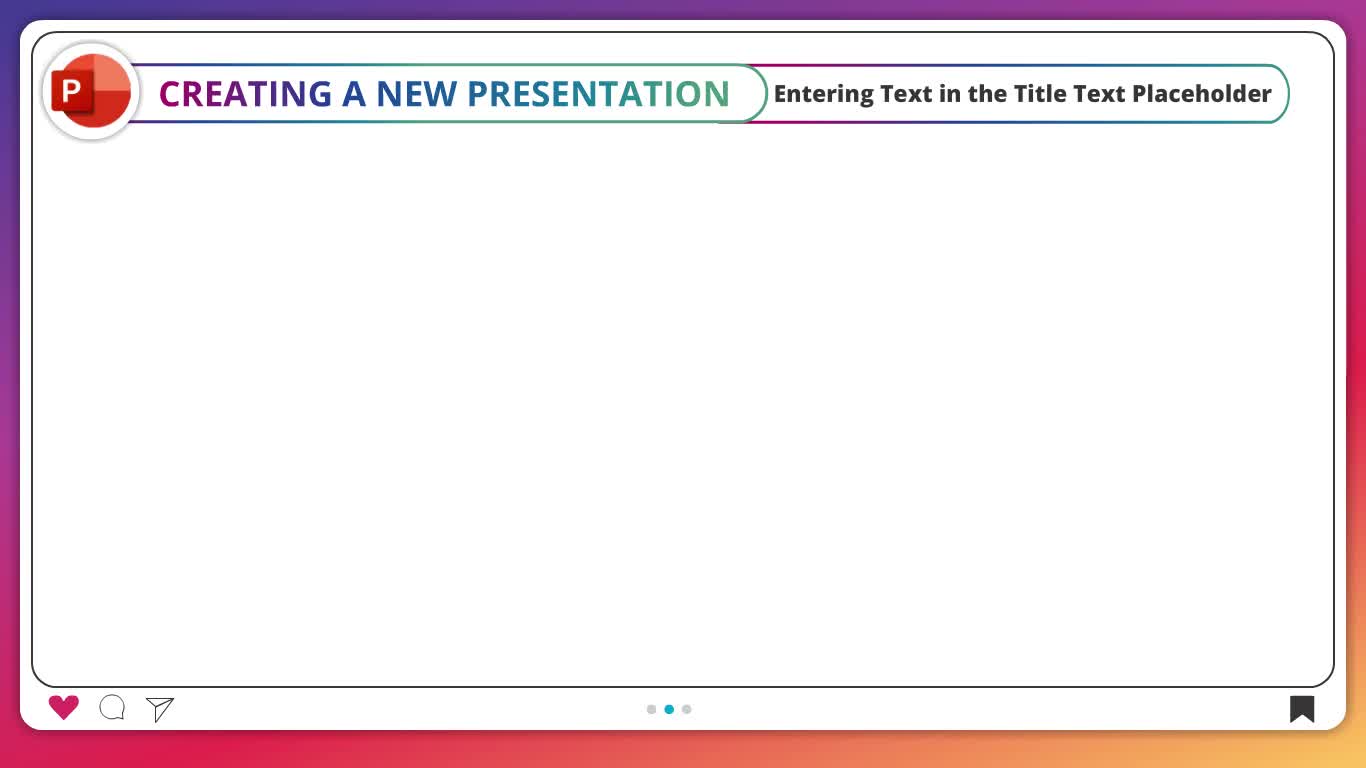
Task: Tap the pink heart like icon
Action: [x=64, y=708]
